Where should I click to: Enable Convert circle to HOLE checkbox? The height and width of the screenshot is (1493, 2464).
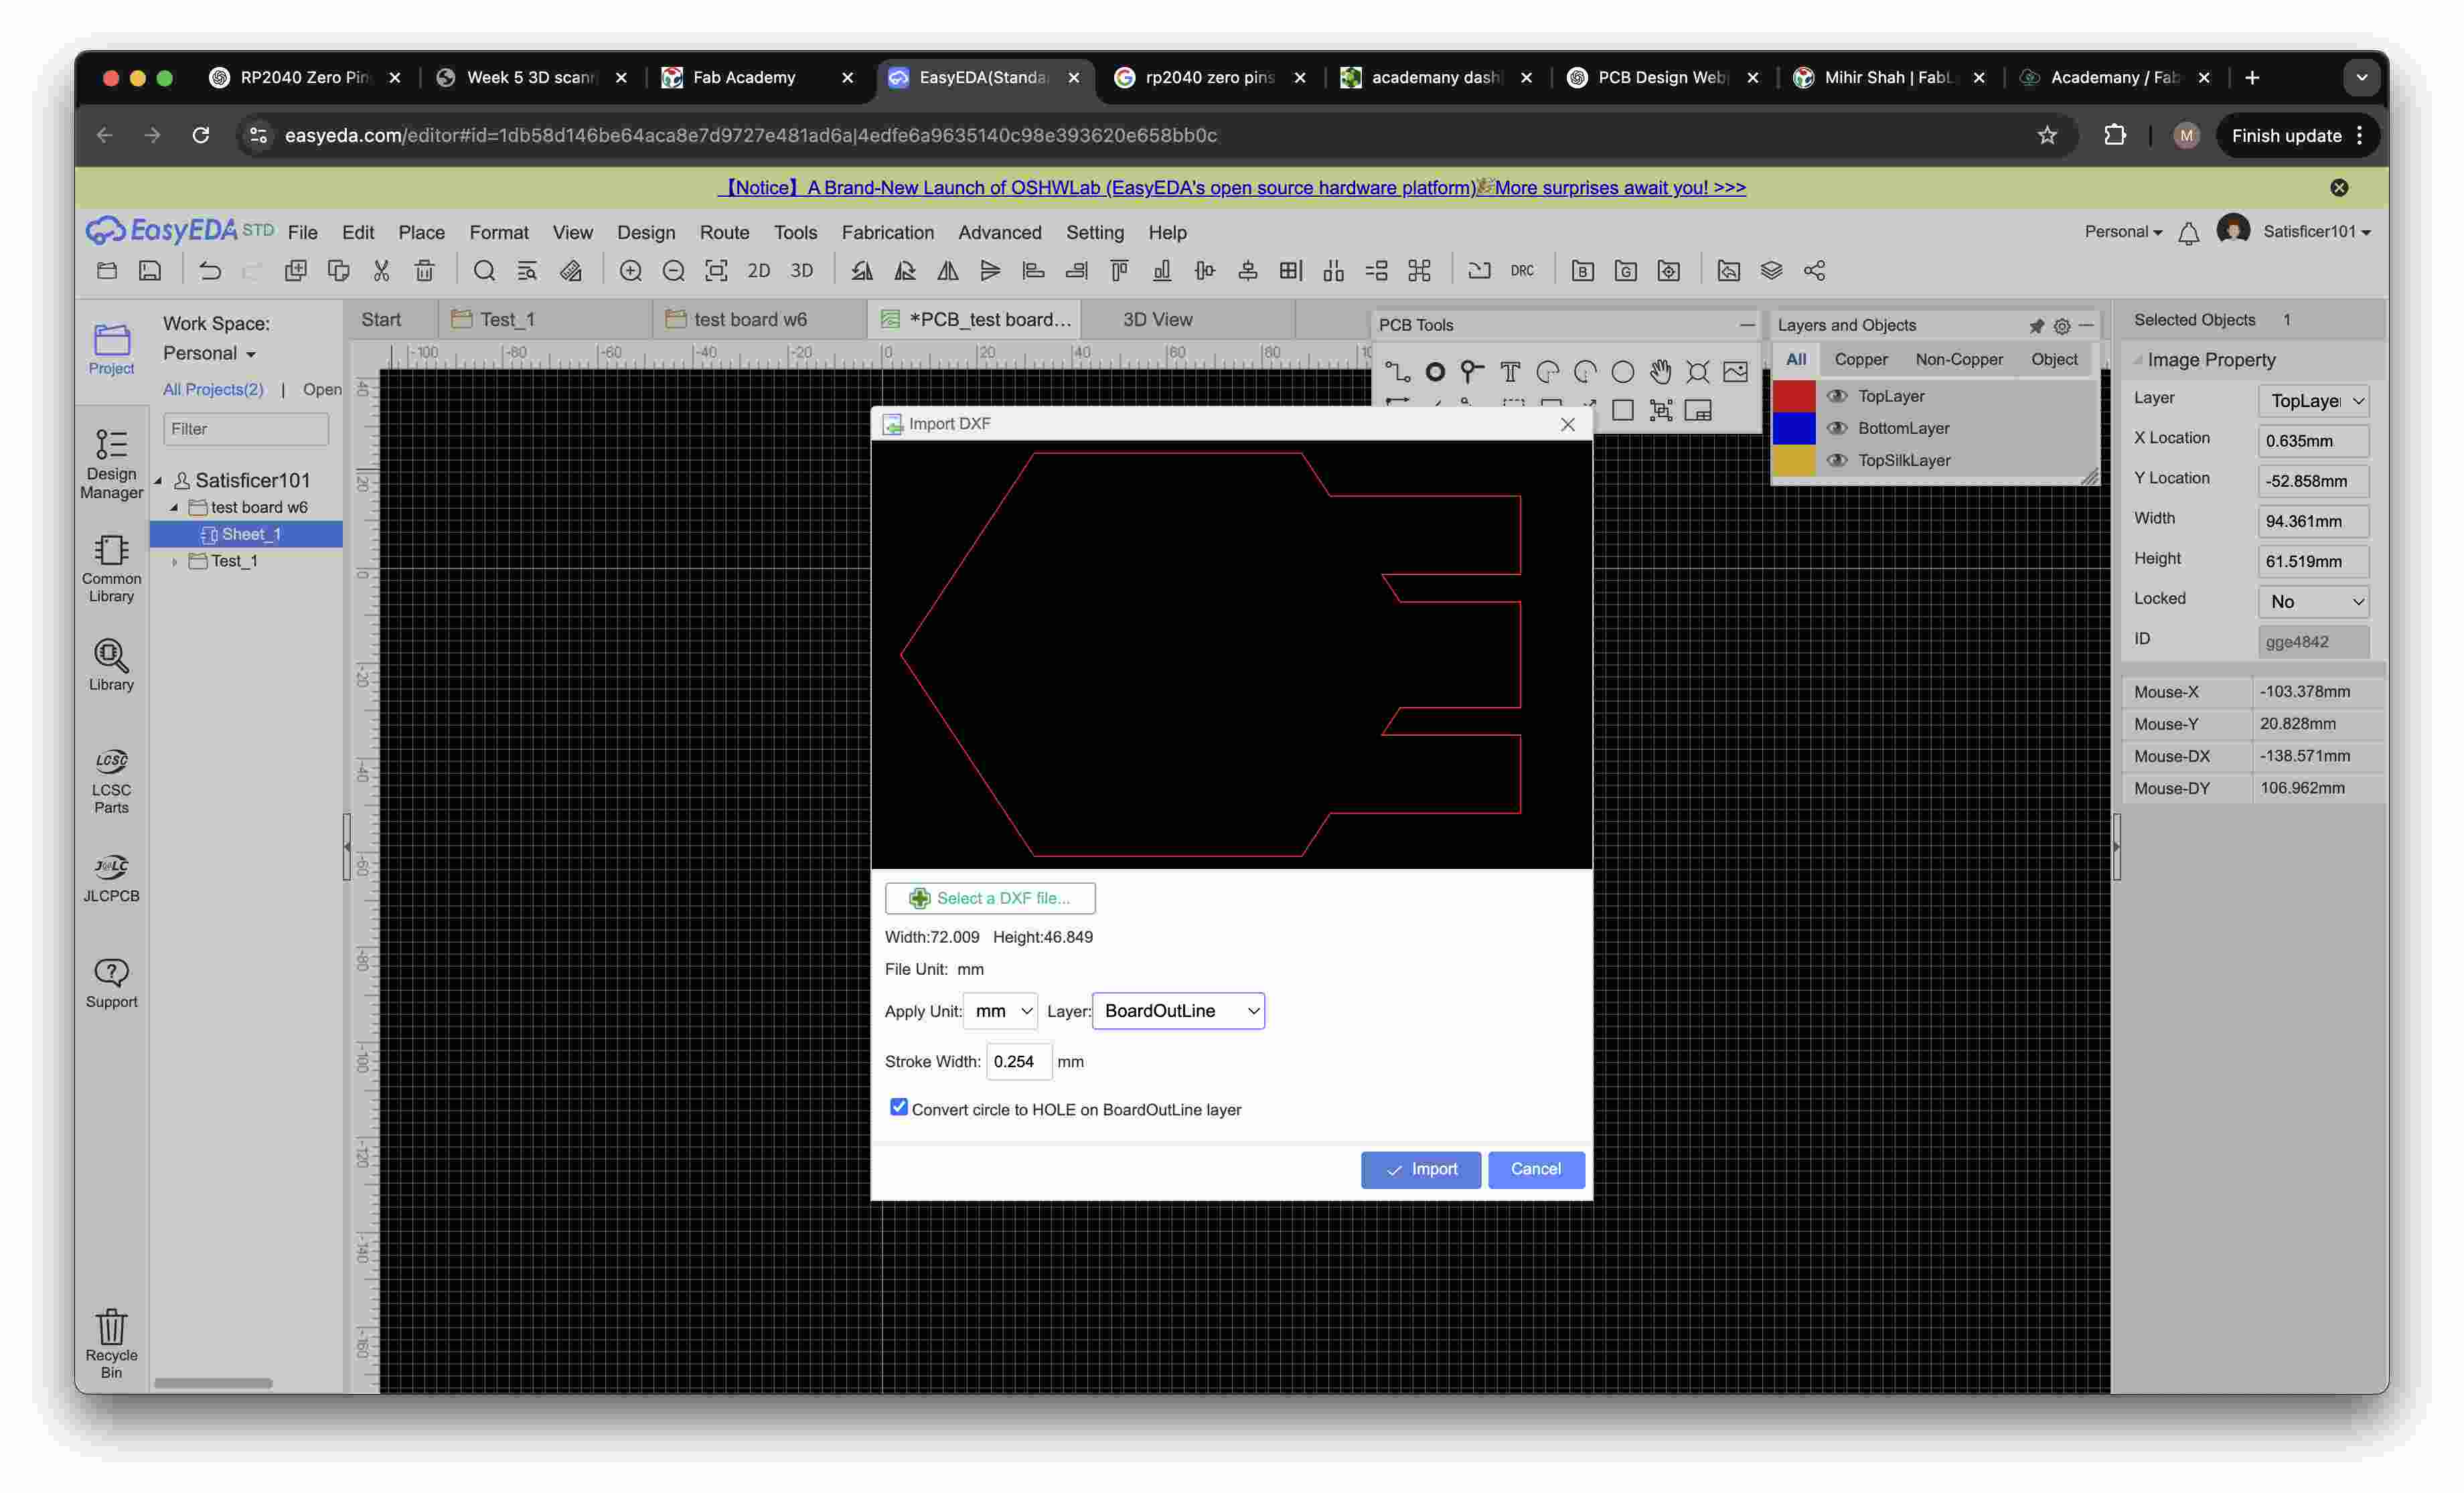tap(899, 1107)
